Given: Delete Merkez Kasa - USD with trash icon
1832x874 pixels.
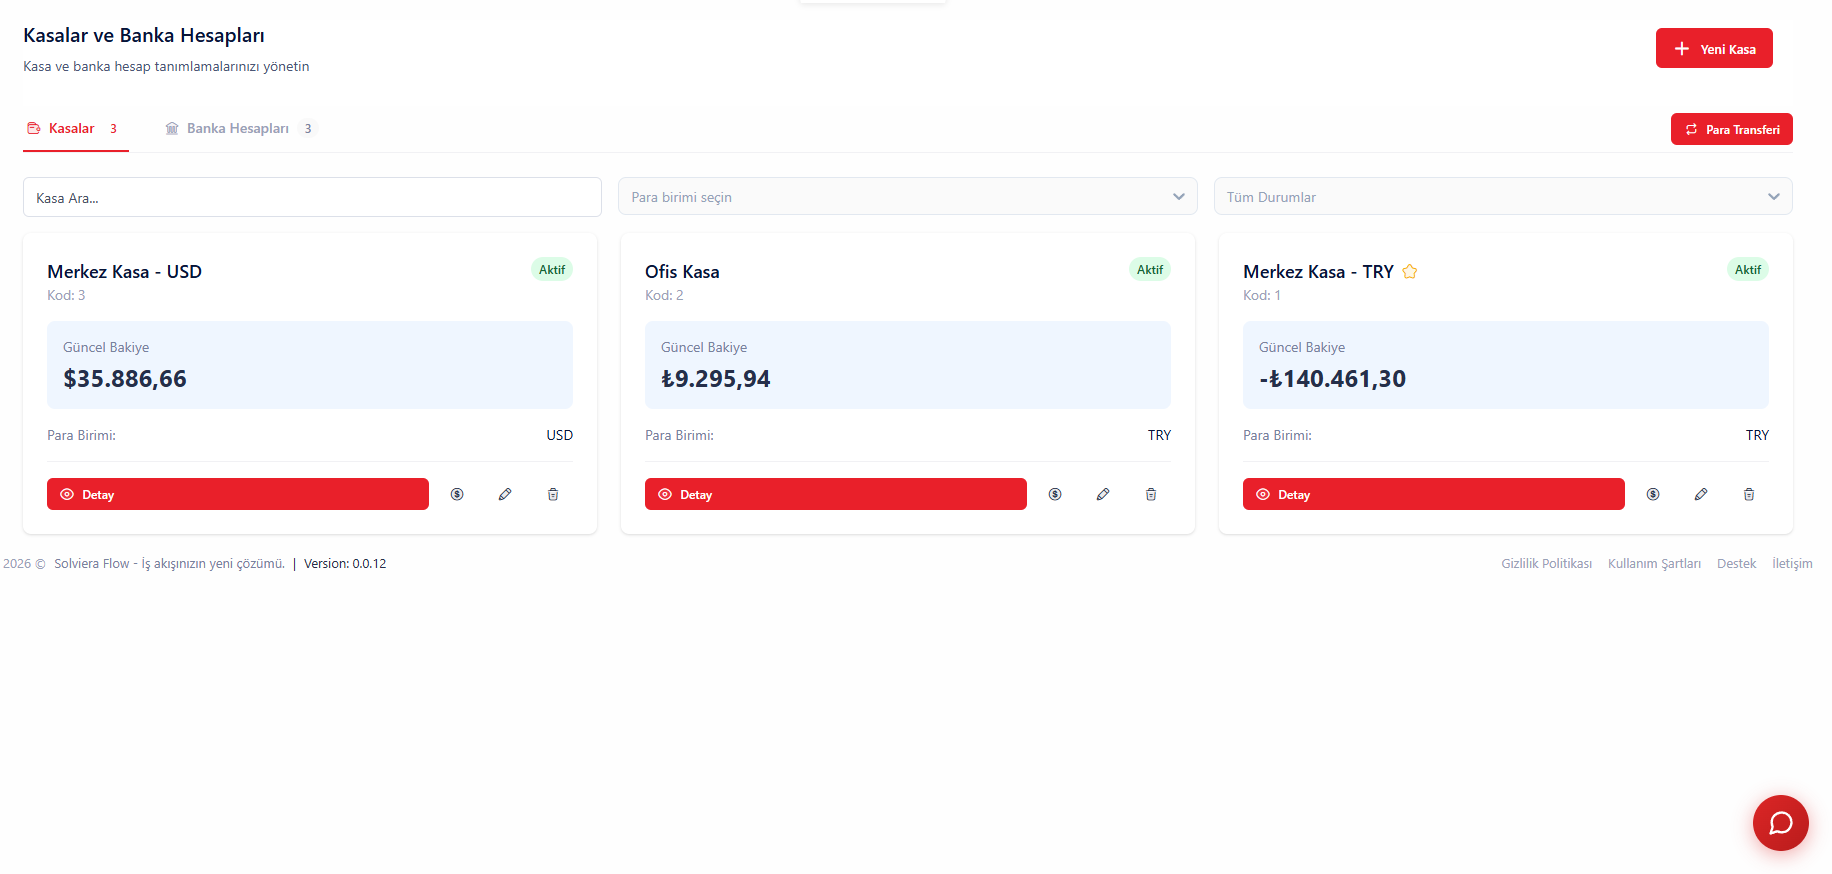Looking at the screenshot, I should tap(553, 494).
